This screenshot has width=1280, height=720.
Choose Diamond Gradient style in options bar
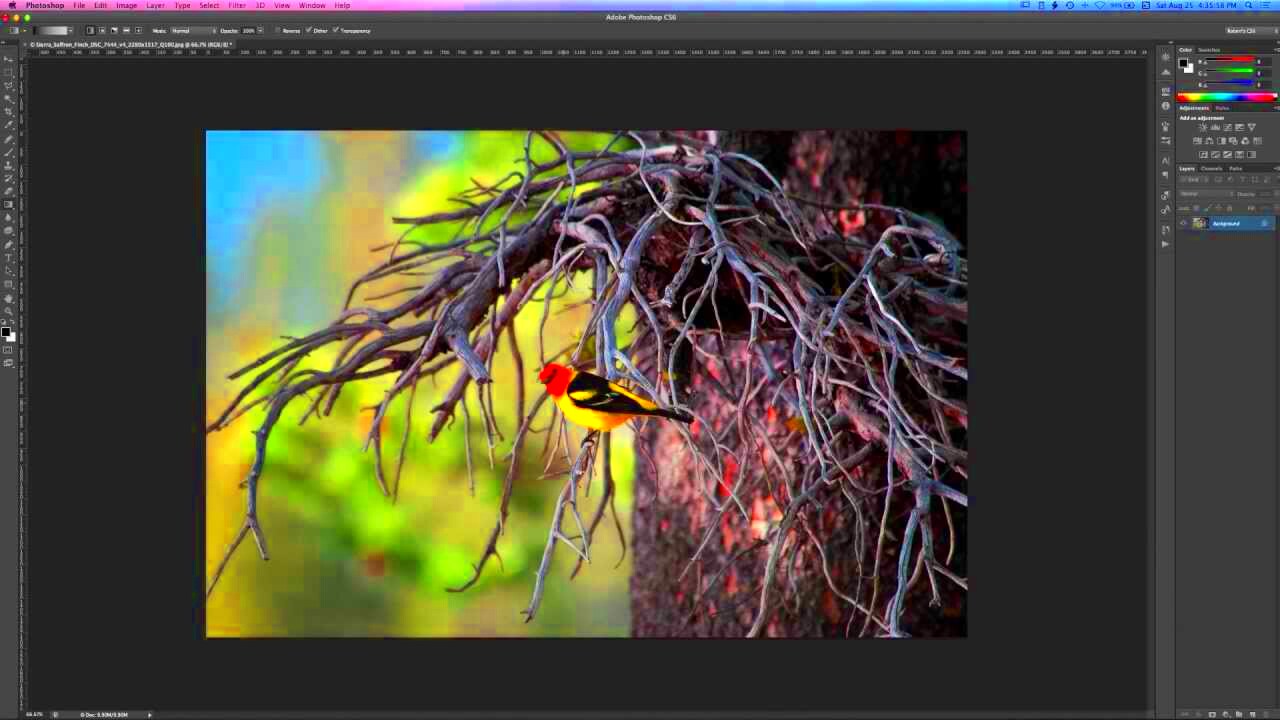138,30
